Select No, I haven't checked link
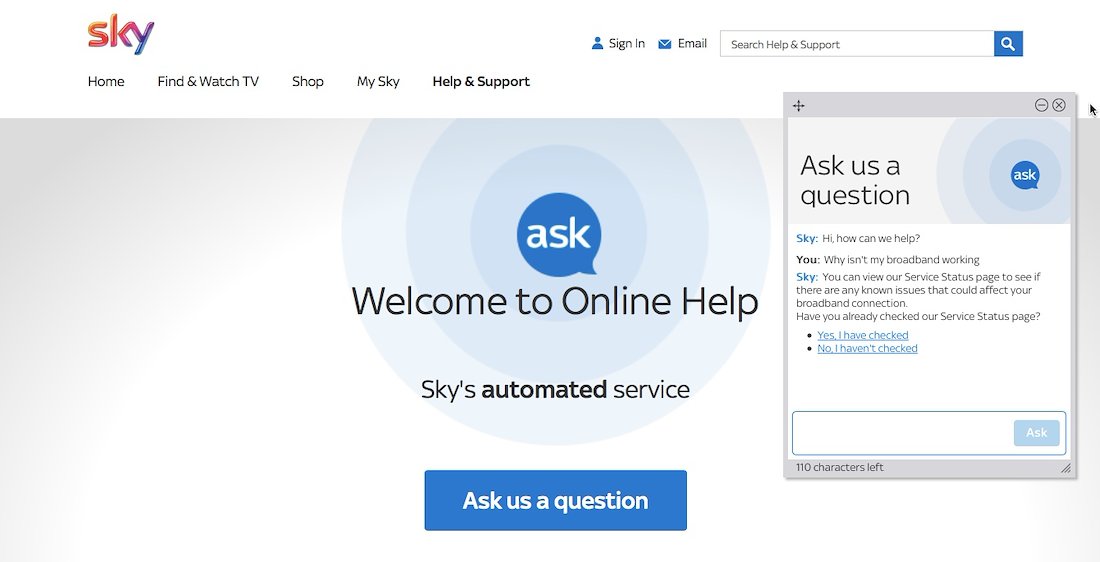The image size is (1100, 562). click(x=867, y=349)
